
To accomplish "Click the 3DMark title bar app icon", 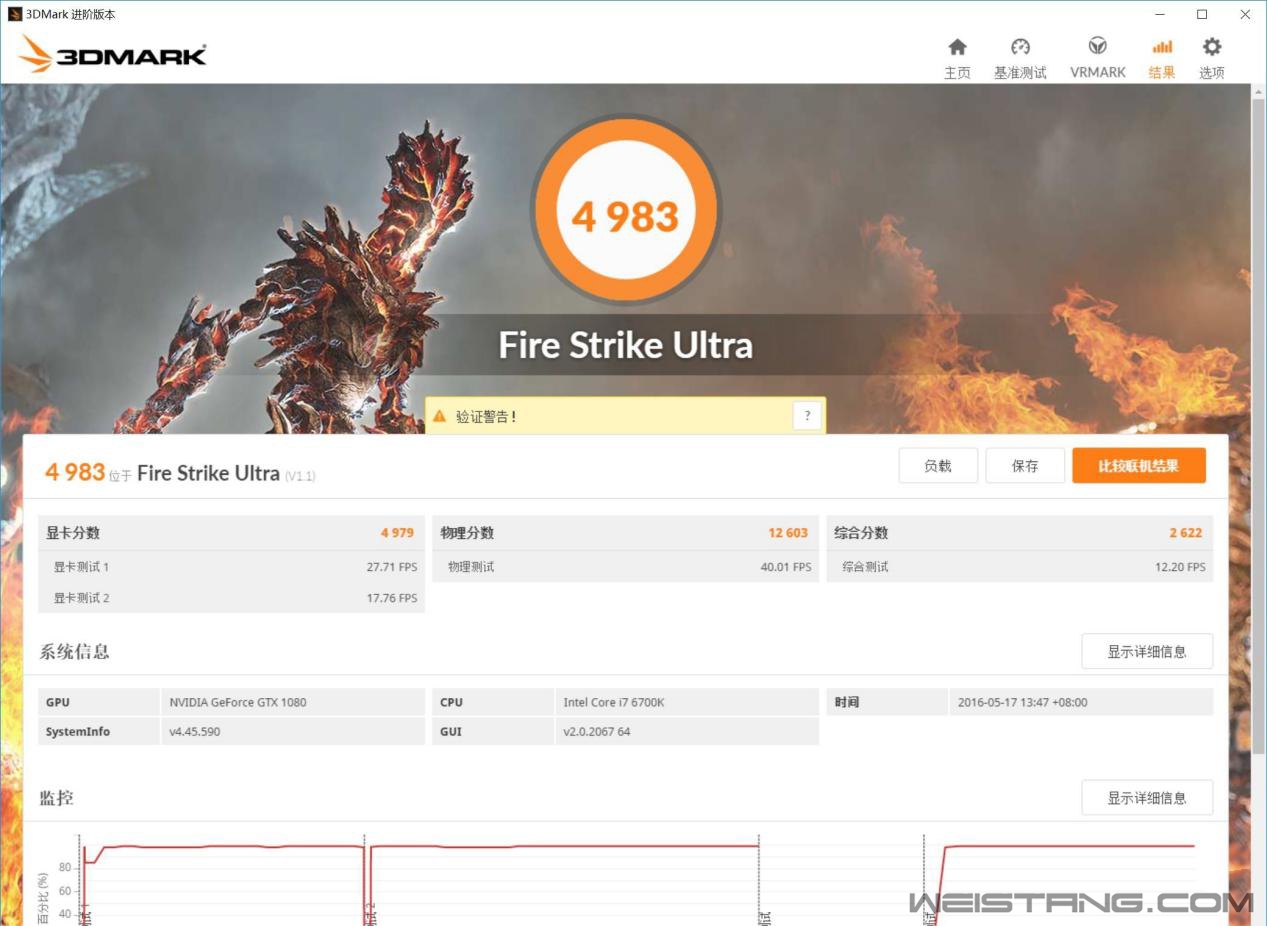I will 14,14.
